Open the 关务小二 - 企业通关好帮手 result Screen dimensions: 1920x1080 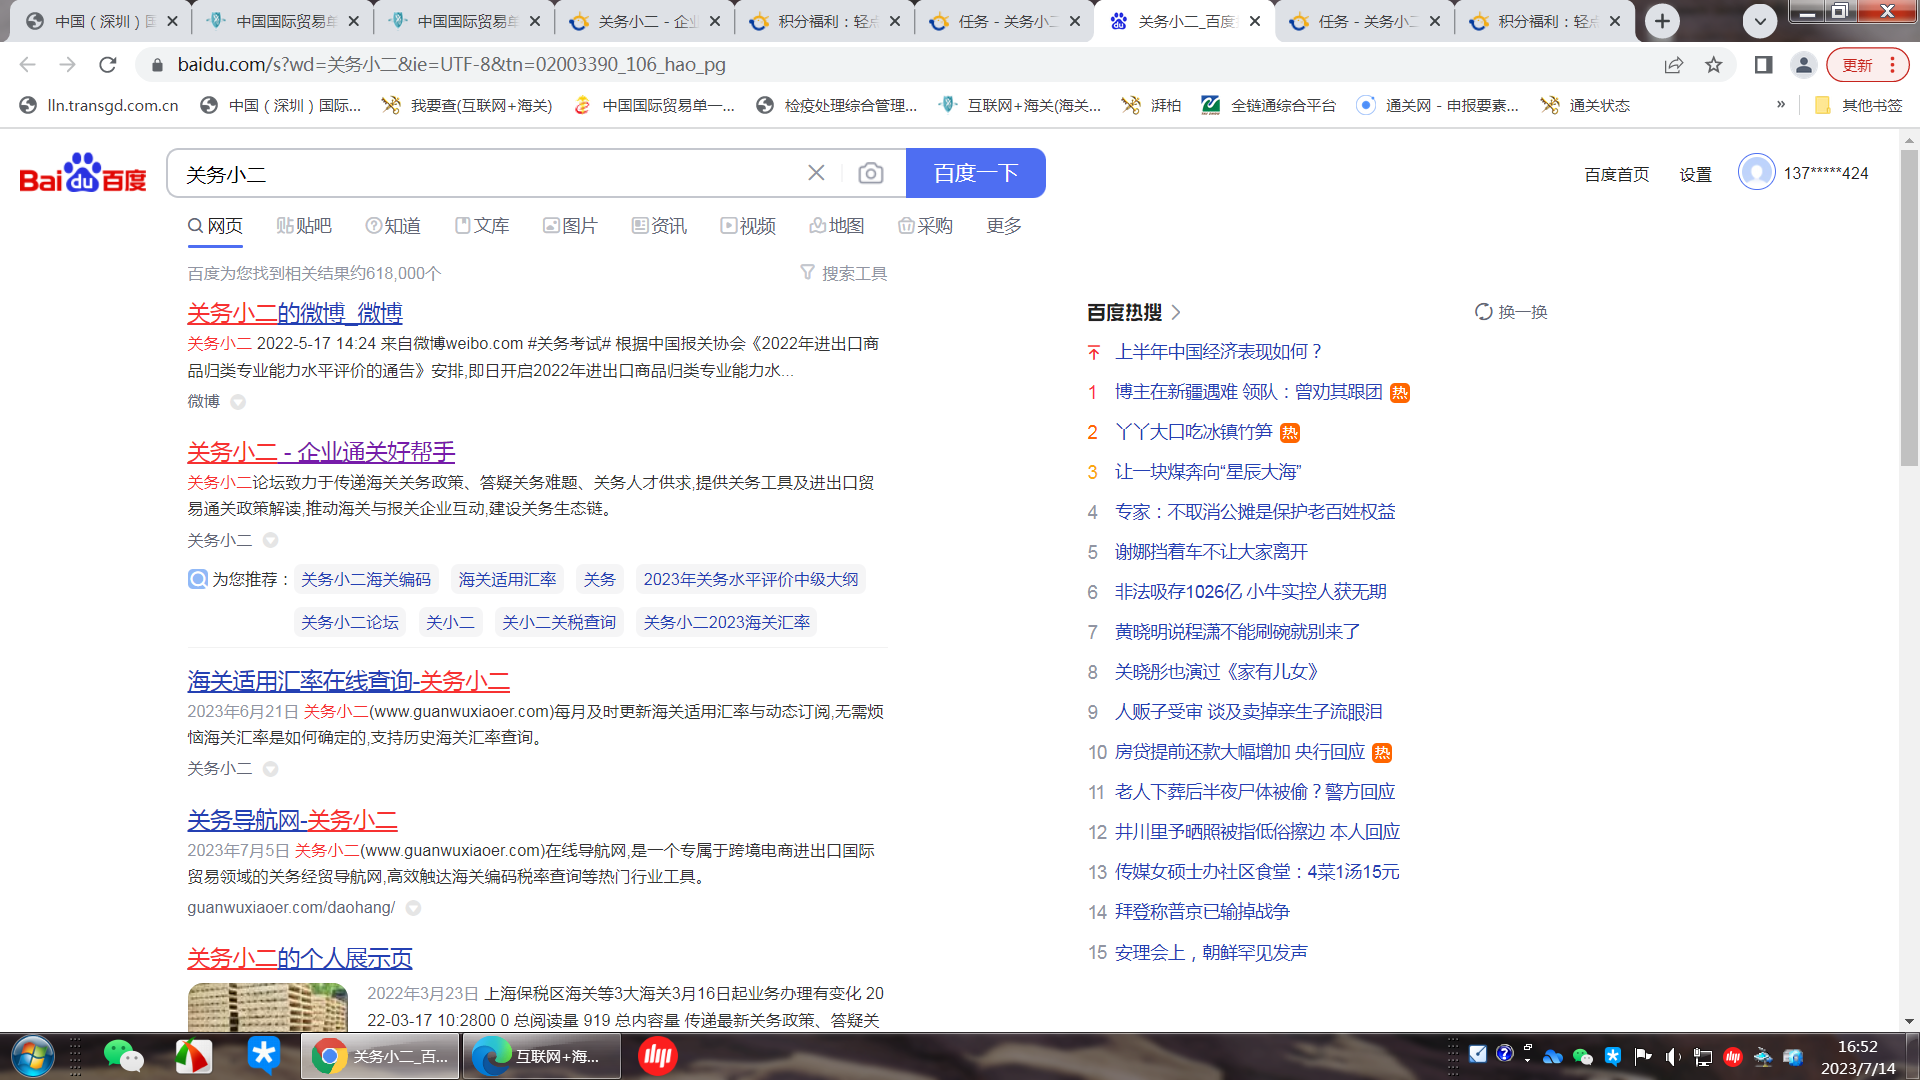(x=321, y=452)
